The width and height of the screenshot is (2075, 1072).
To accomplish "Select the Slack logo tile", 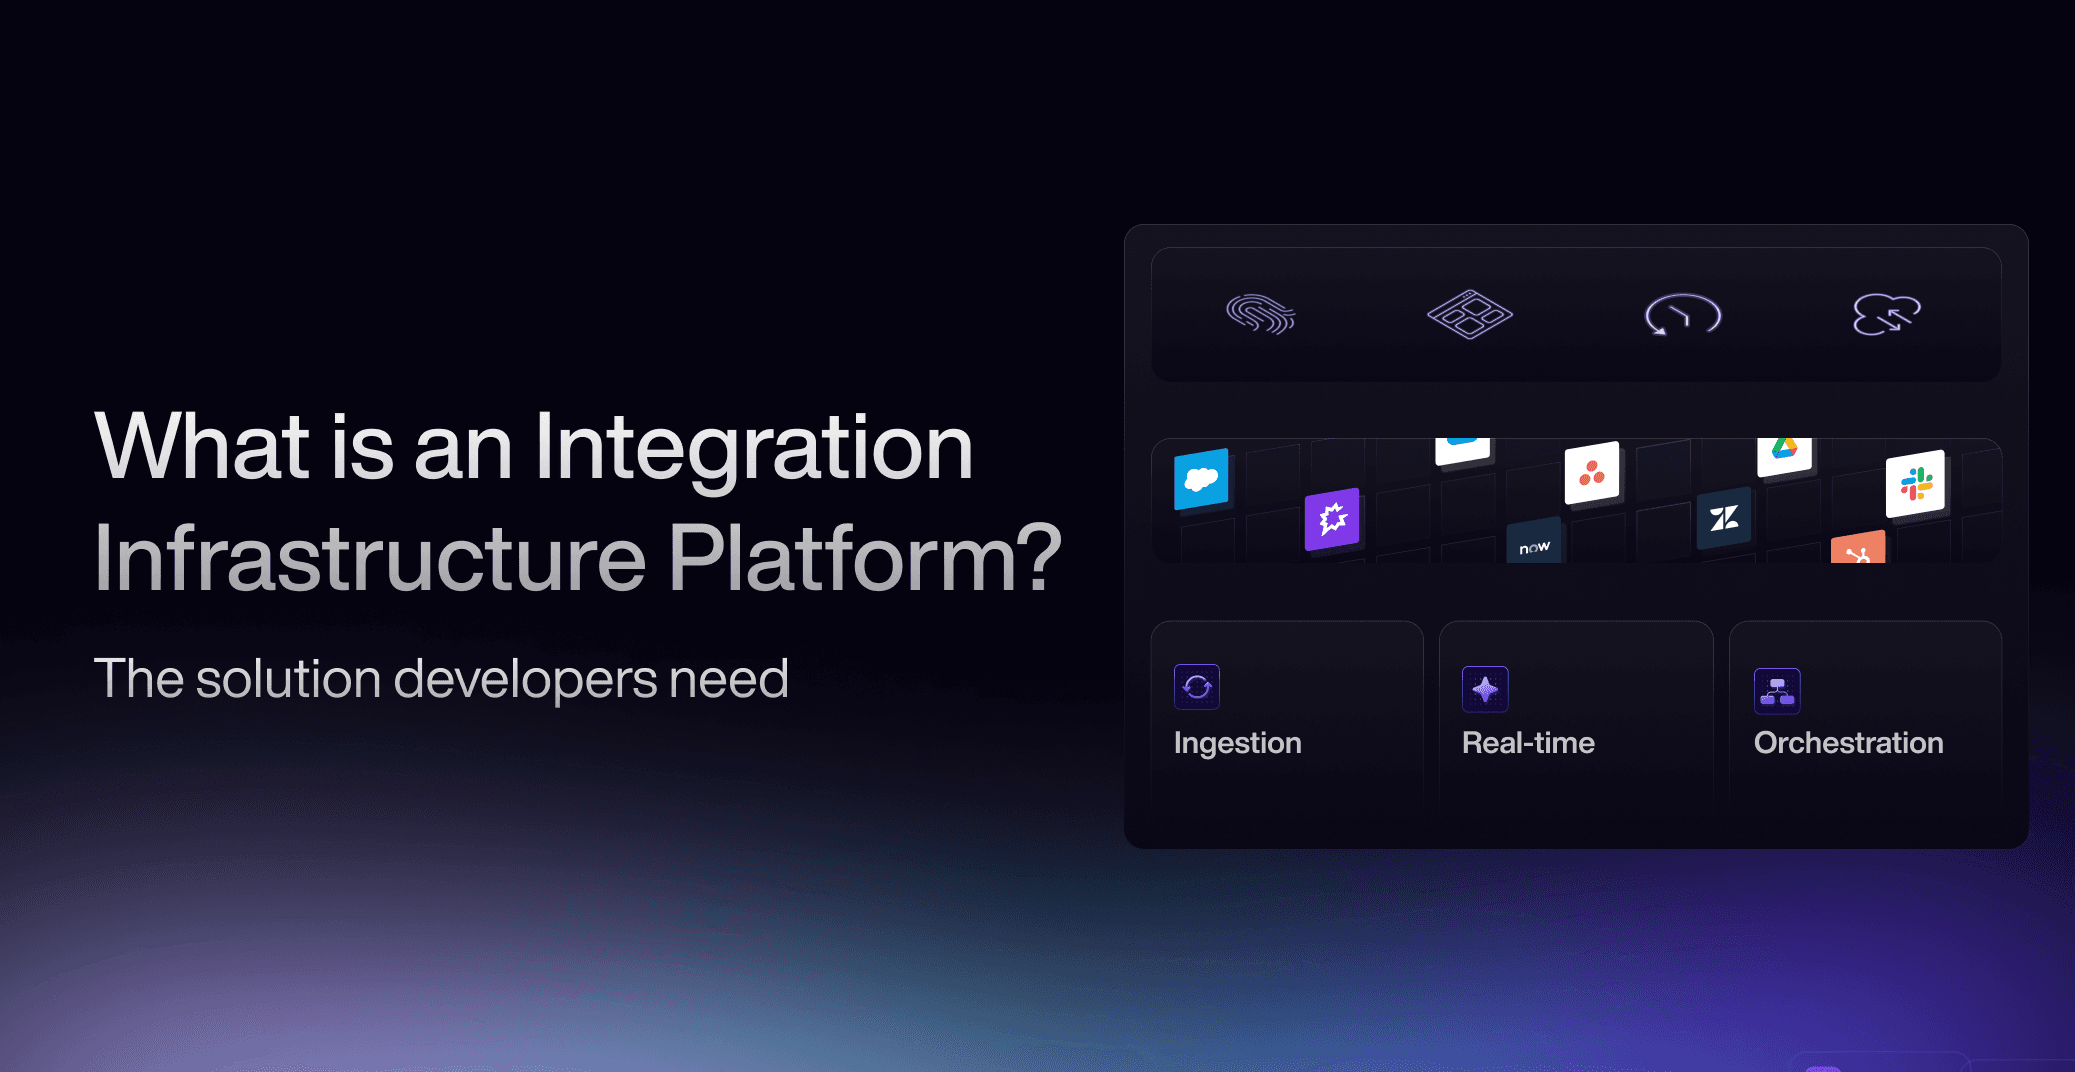I will 1915,484.
